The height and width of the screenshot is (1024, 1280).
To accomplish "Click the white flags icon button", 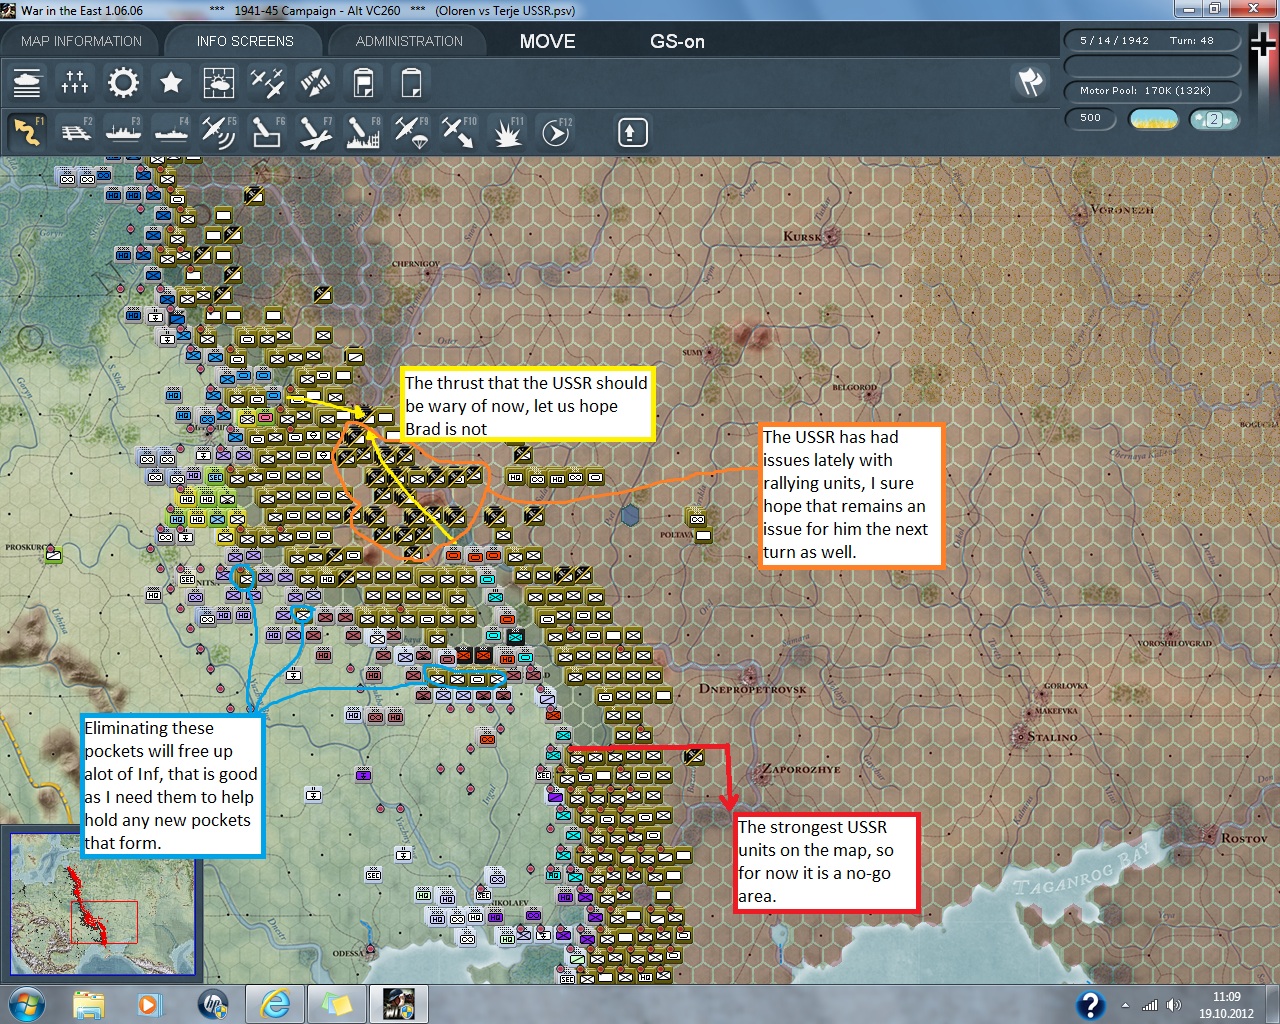I will point(1030,82).
